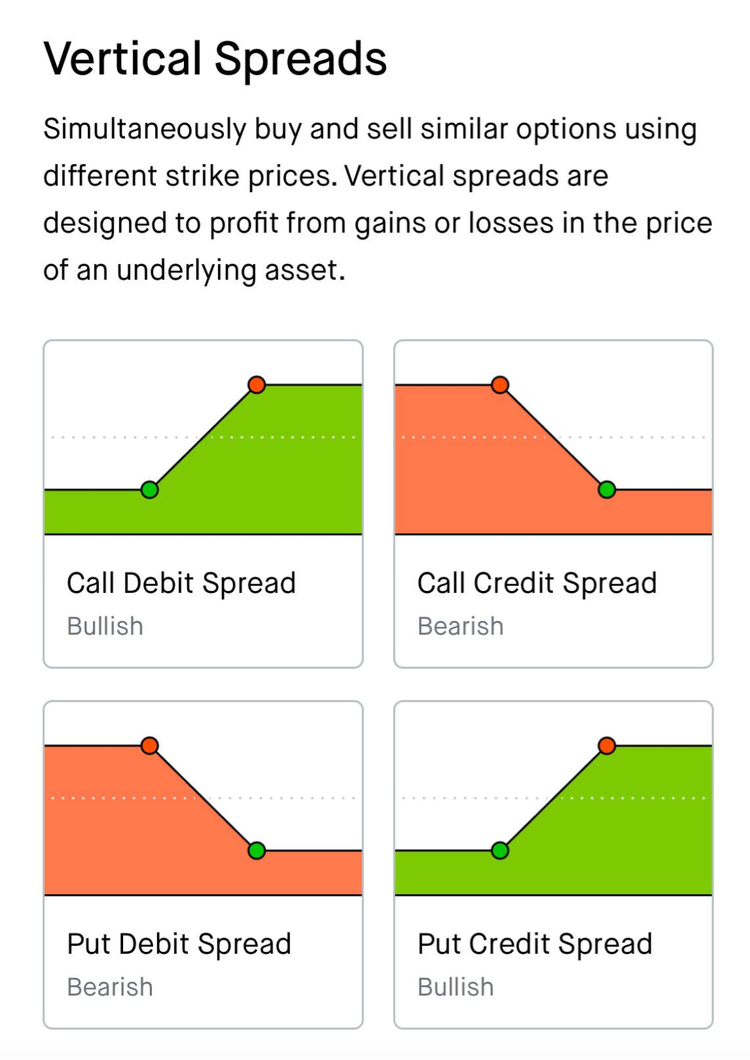Select the Put Debit Spread strategy

pos(202,860)
